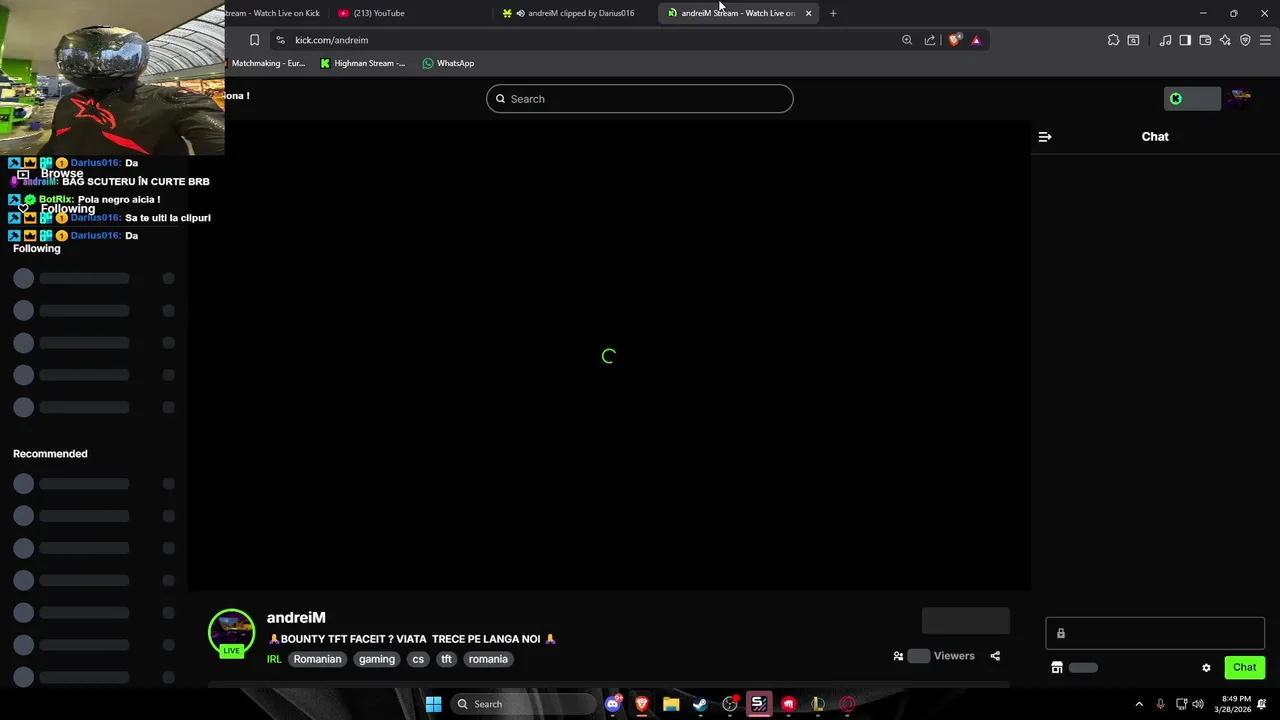Open the Brave Wallet icon

click(x=1205, y=40)
